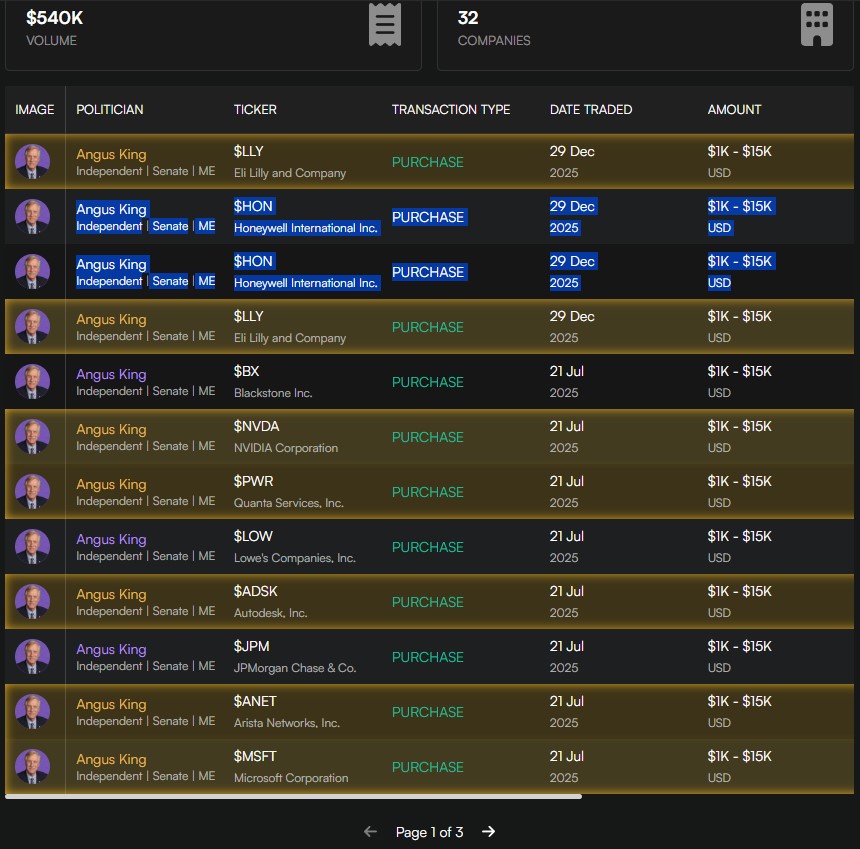Screen dimensions: 860x849
Task: Click Angus King avatar in $MSFT row
Action: coord(32,766)
